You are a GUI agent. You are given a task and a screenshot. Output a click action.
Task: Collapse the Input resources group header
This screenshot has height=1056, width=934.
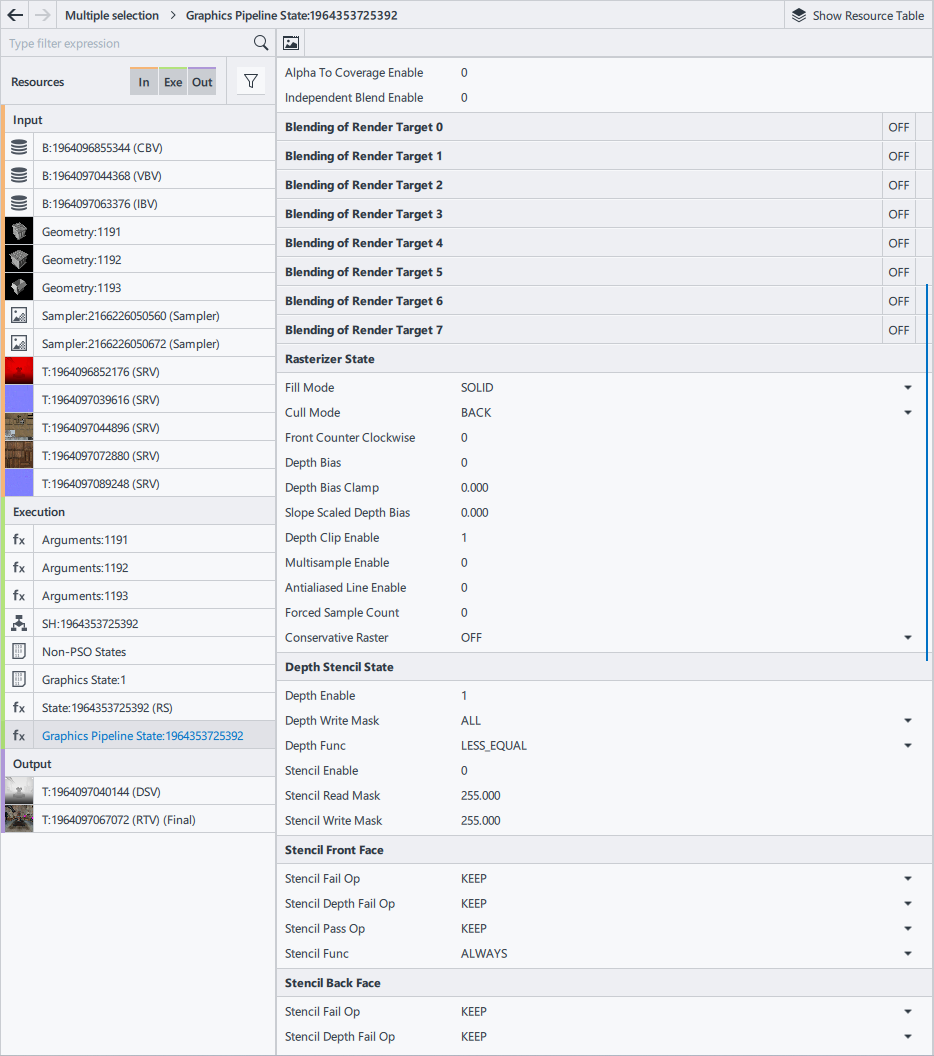[139, 119]
